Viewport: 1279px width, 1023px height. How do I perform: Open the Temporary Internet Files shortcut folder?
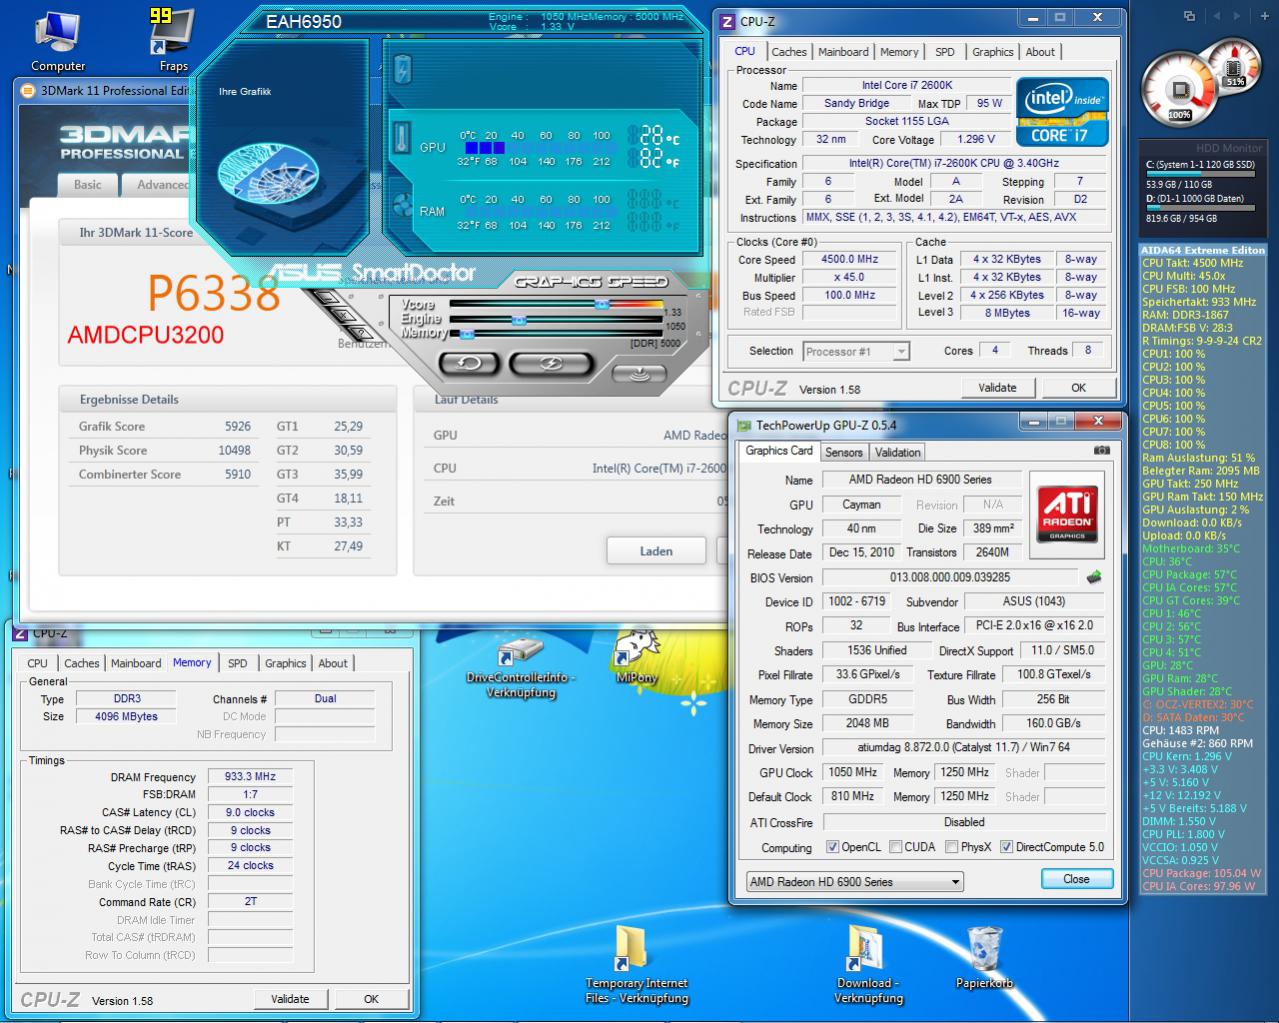pos(637,965)
